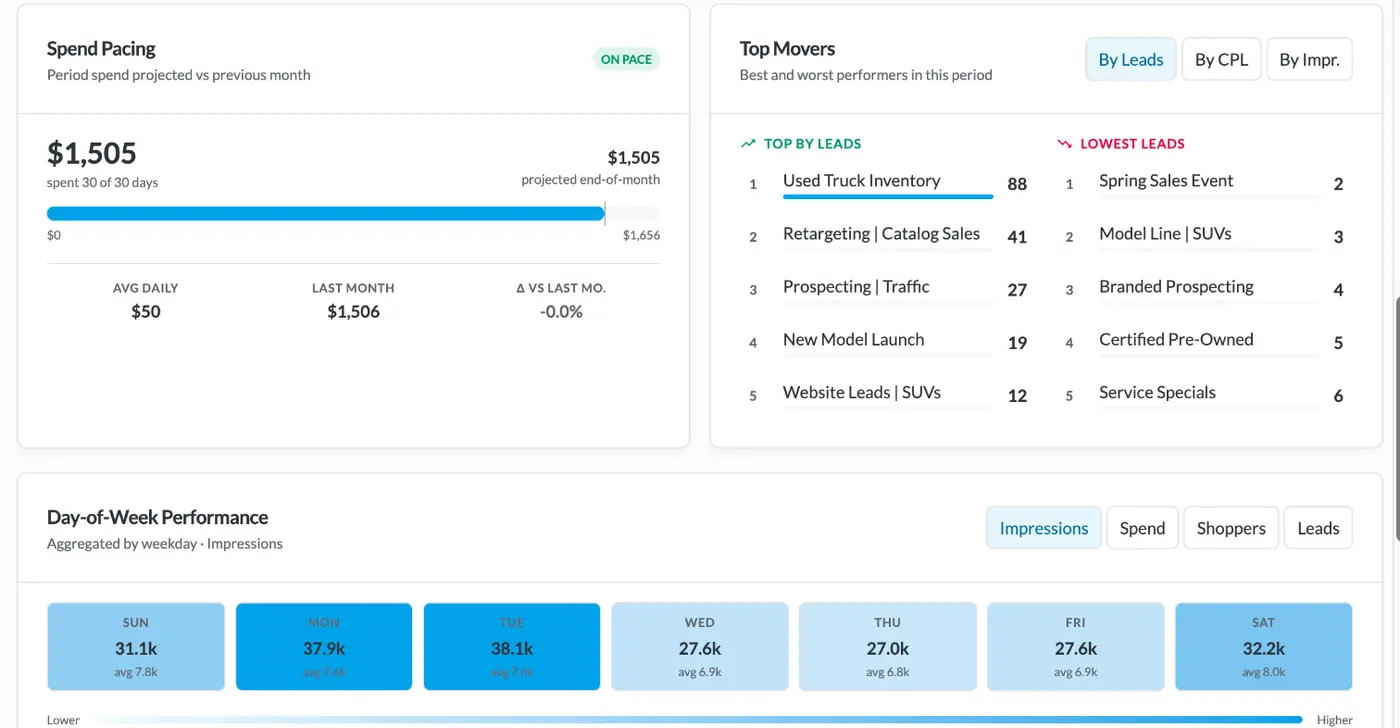Image resolution: width=1400 pixels, height=728 pixels.
Task: Click the 88 leads value for Used Truck Inventory
Action: click(x=1017, y=184)
